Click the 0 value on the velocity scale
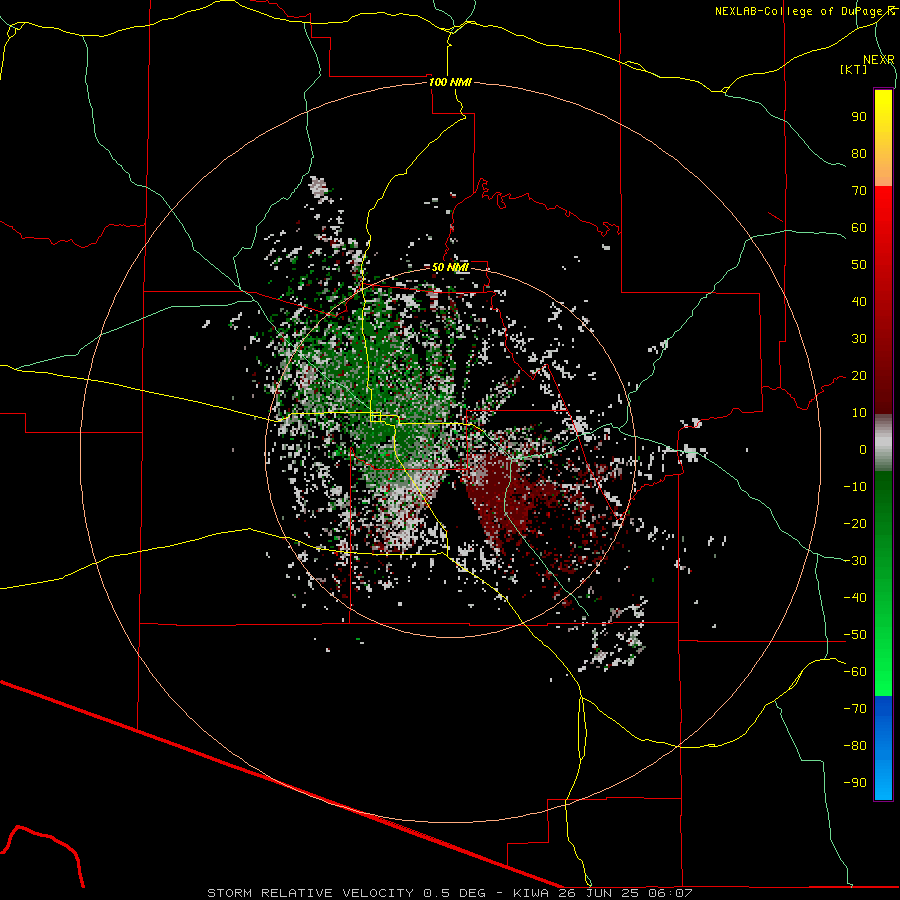This screenshot has width=900, height=900. coord(863,450)
